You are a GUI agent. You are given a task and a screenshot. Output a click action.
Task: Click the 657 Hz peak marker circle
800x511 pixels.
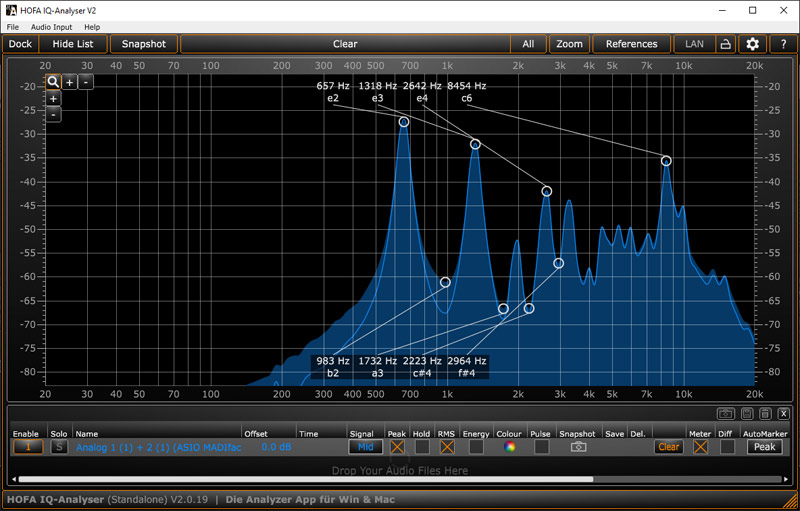tap(404, 122)
